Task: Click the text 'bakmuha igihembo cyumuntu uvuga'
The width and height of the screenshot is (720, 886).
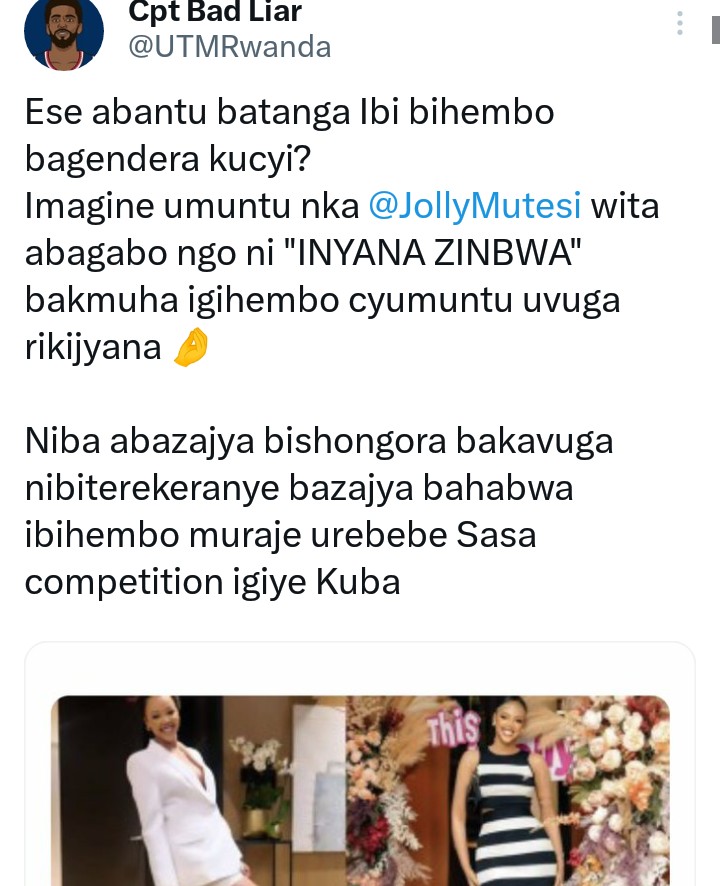Action: (x=323, y=300)
